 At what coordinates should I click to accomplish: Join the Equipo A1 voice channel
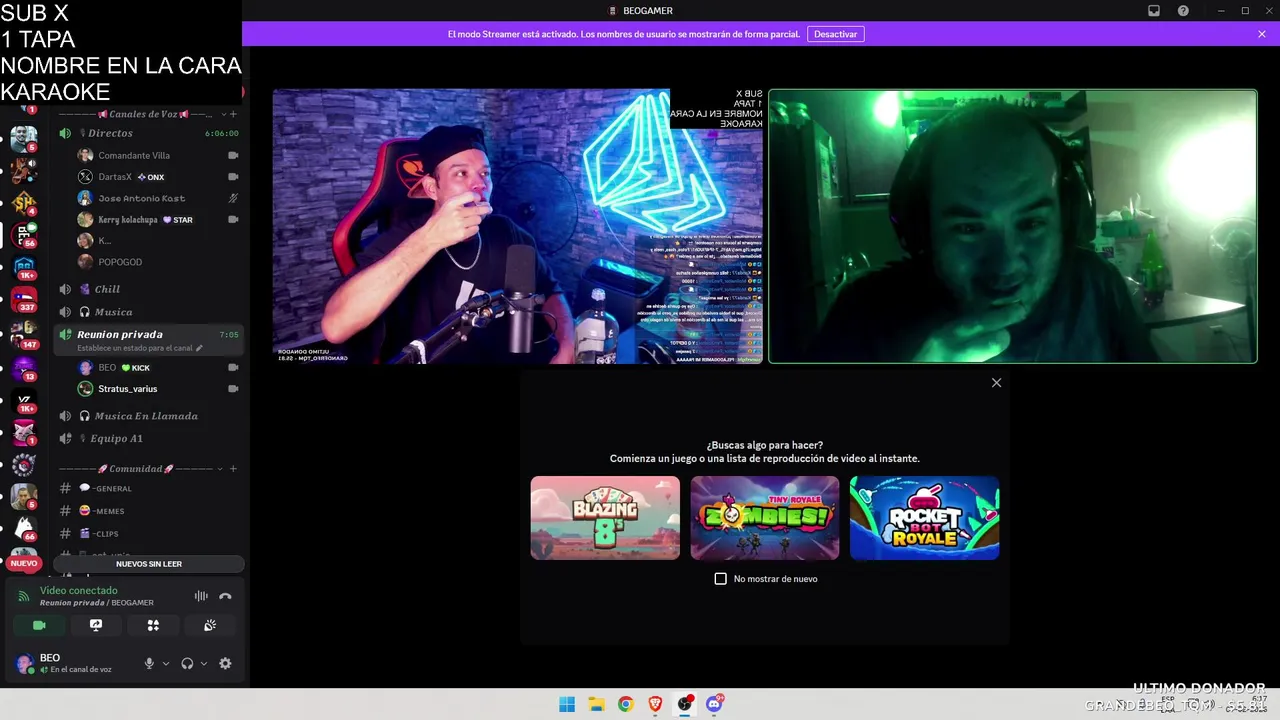pos(148,438)
